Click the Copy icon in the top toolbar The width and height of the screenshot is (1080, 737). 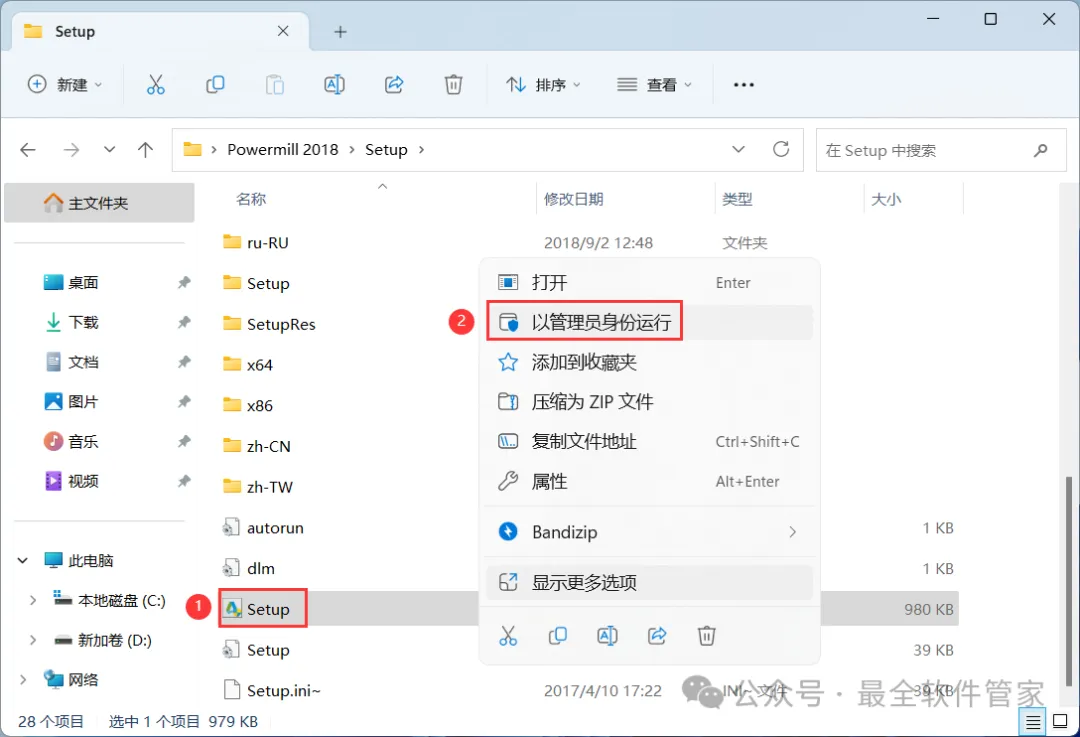[215, 85]
